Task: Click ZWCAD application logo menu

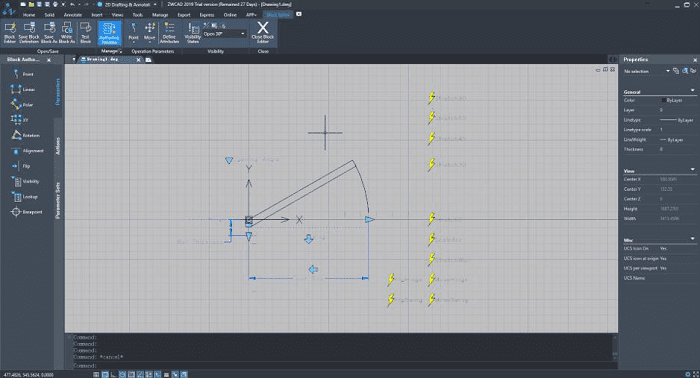Action: 9,9
